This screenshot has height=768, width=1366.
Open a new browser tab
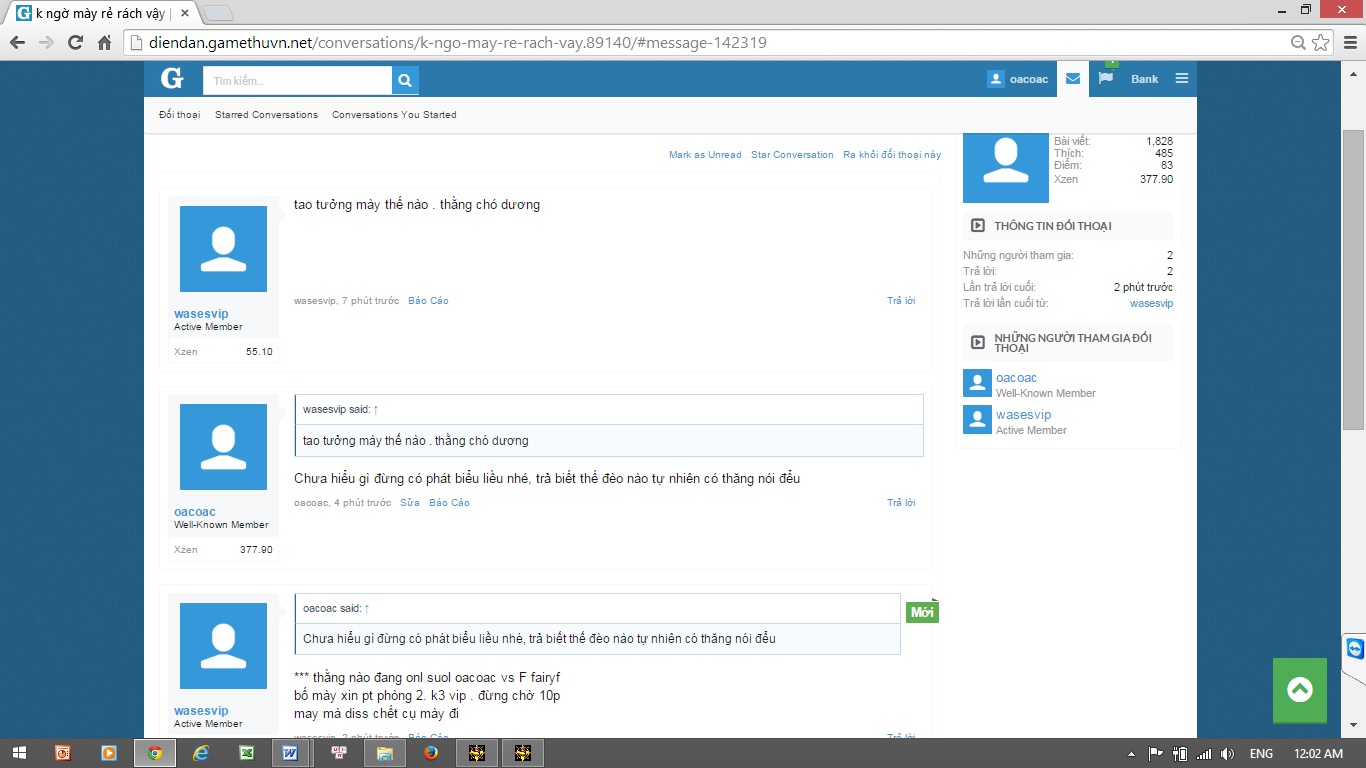[218, 14]
